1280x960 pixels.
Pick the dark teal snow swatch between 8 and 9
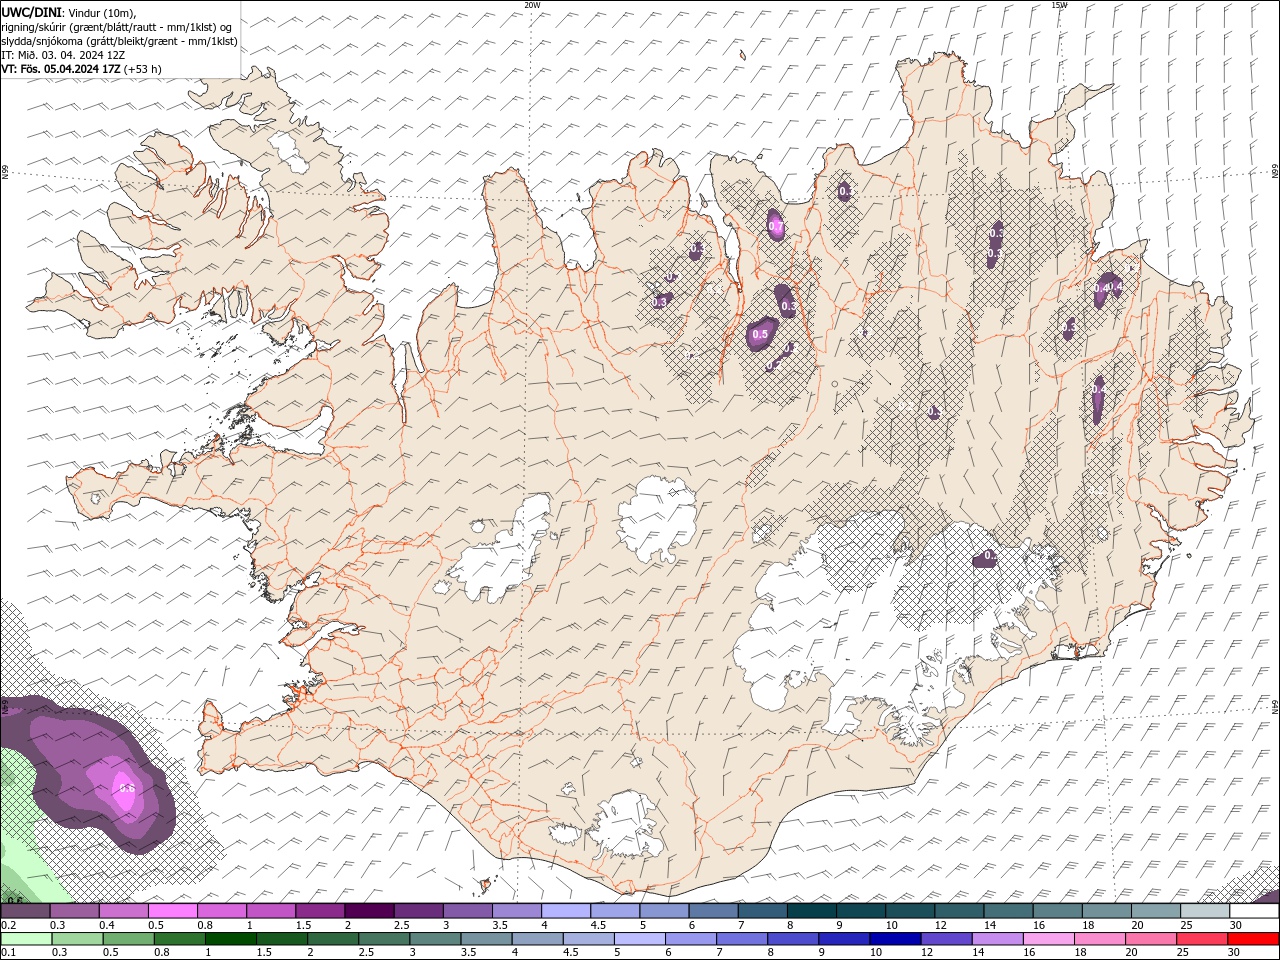pyautogui.click(x=810, y=911)
